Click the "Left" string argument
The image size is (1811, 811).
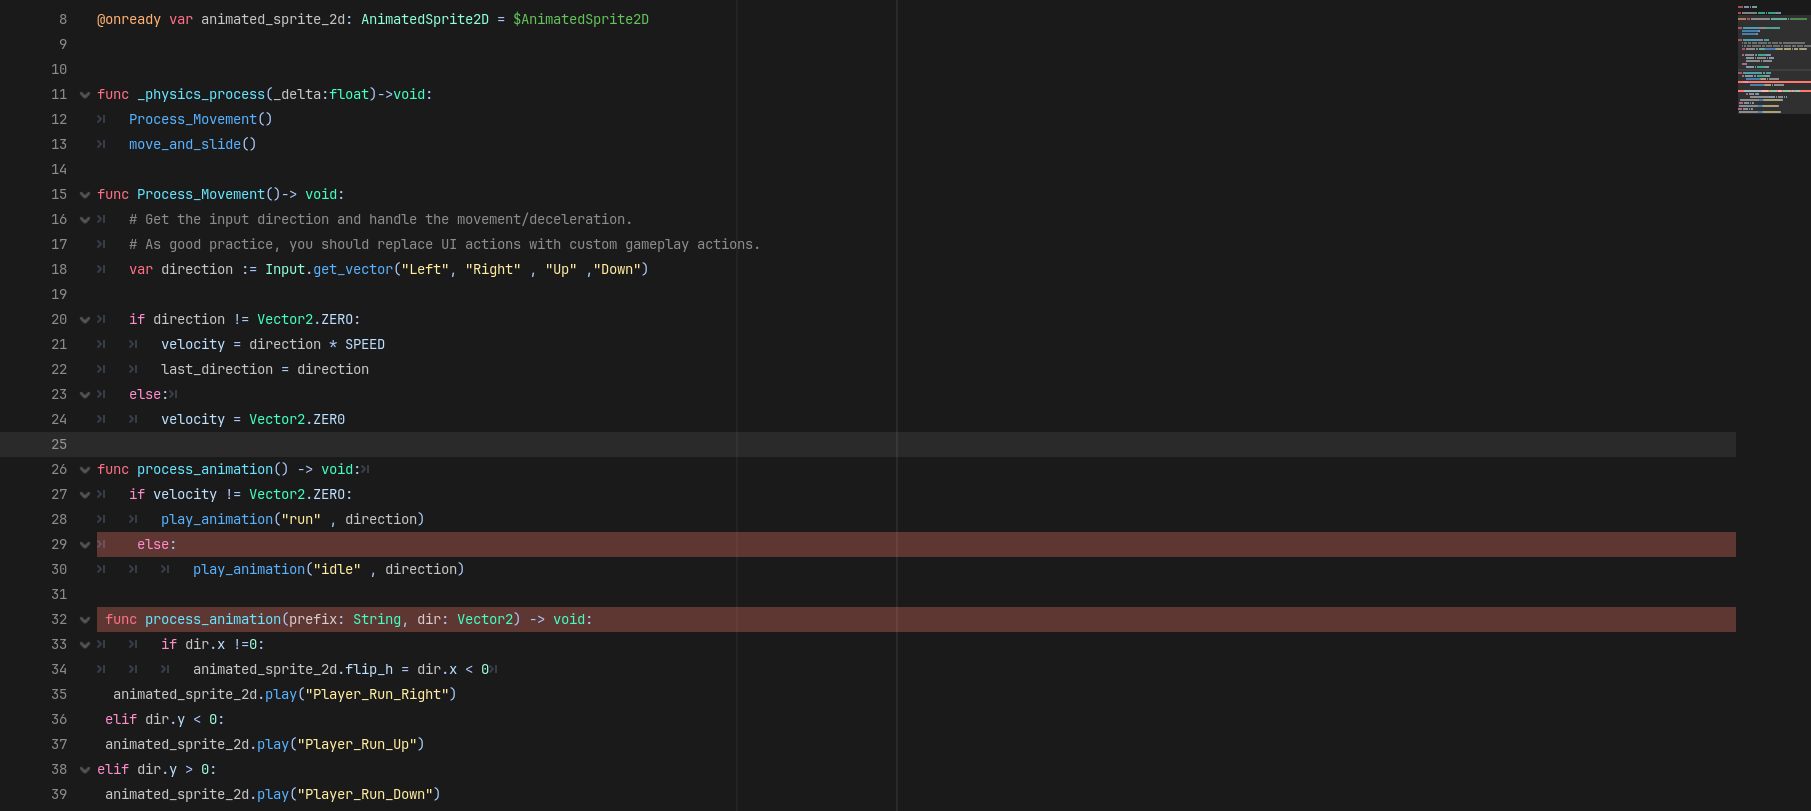[425, 269]
